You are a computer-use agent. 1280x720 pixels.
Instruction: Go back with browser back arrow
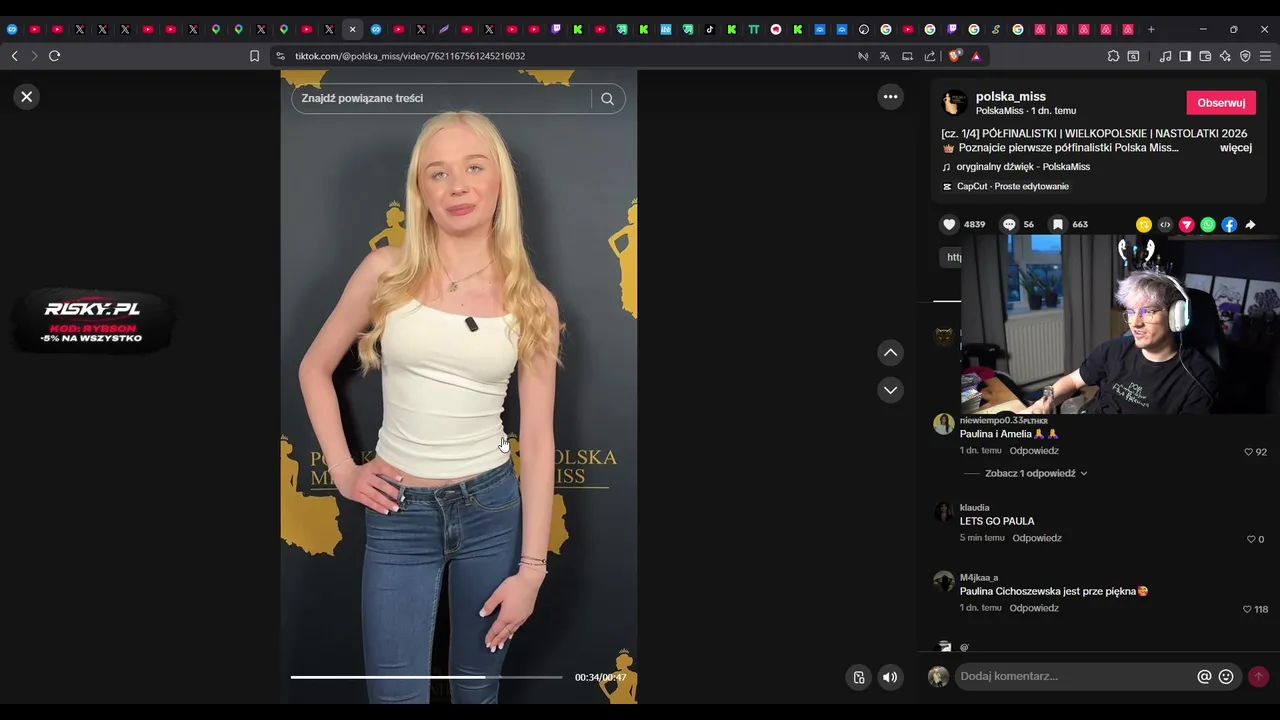(x=14, y=56)
